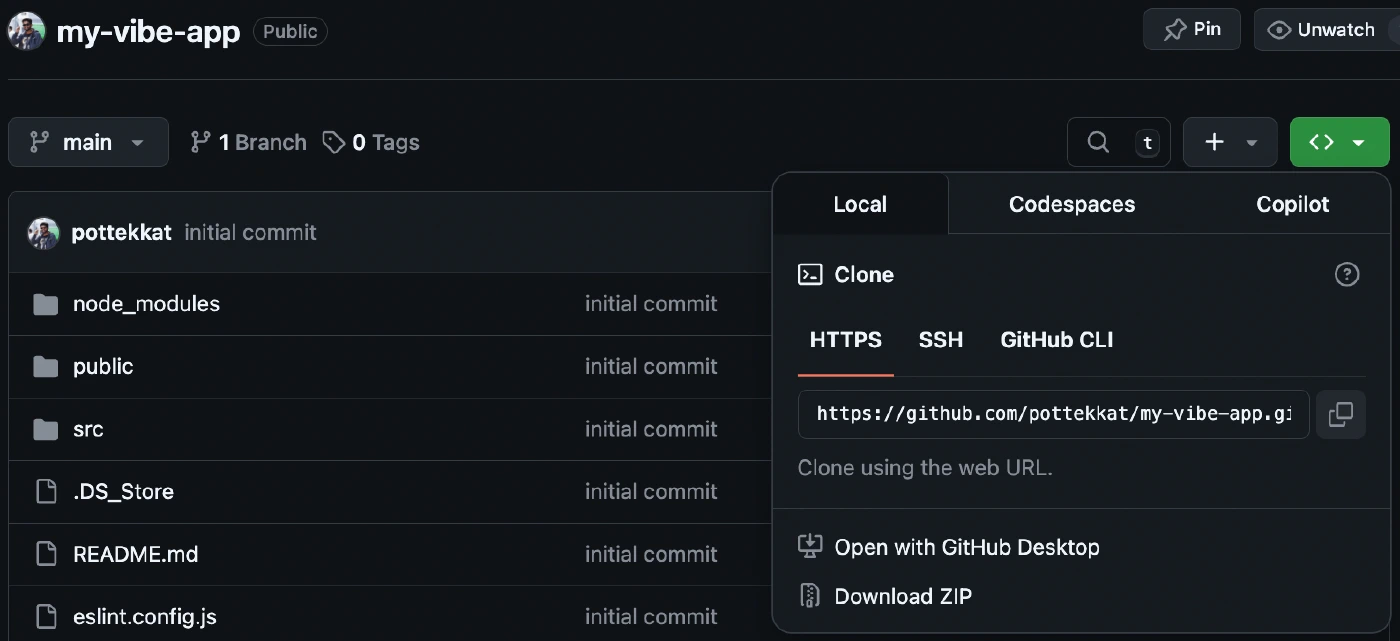Screen dimensions: 1400x641
Task: View the 0 Tags link
Action: coord(371,142)
